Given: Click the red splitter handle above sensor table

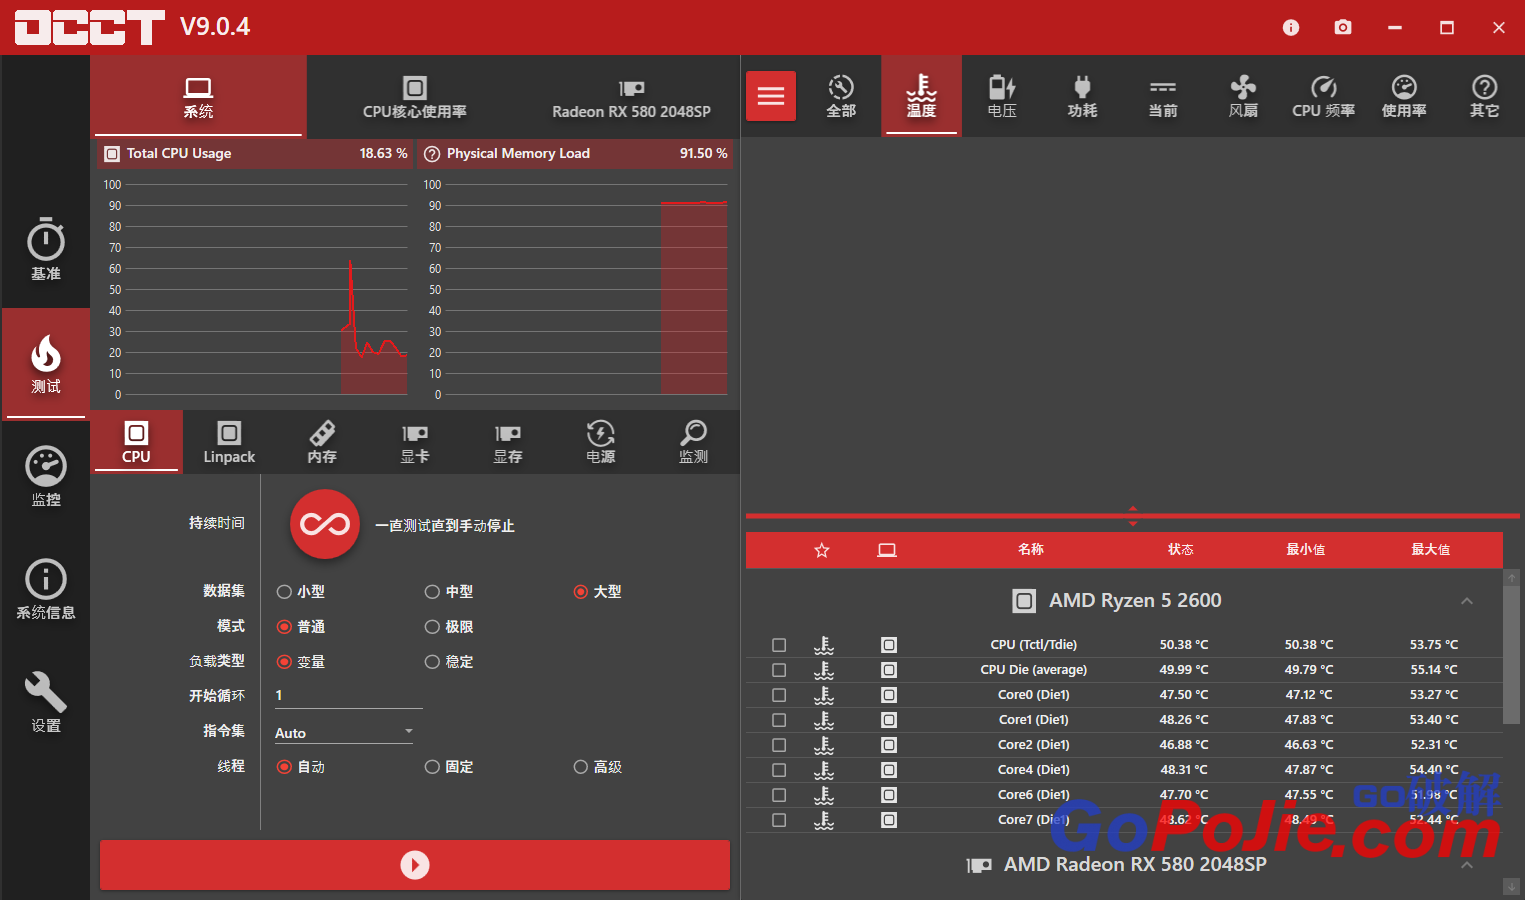Looking at the screenshot, I should coord(1133,516).
